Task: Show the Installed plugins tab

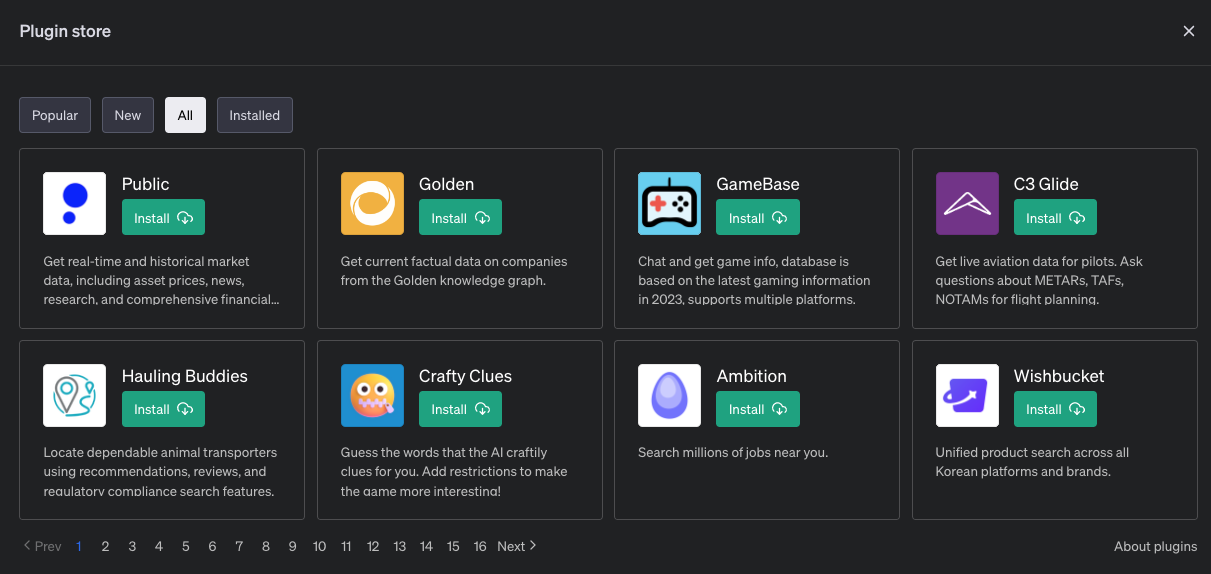Action: 255,115
